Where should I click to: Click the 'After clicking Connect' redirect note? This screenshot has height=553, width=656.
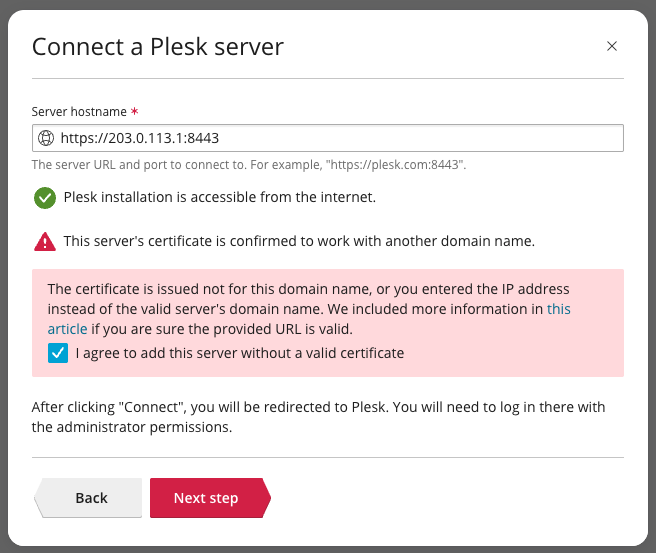[318, 417]
